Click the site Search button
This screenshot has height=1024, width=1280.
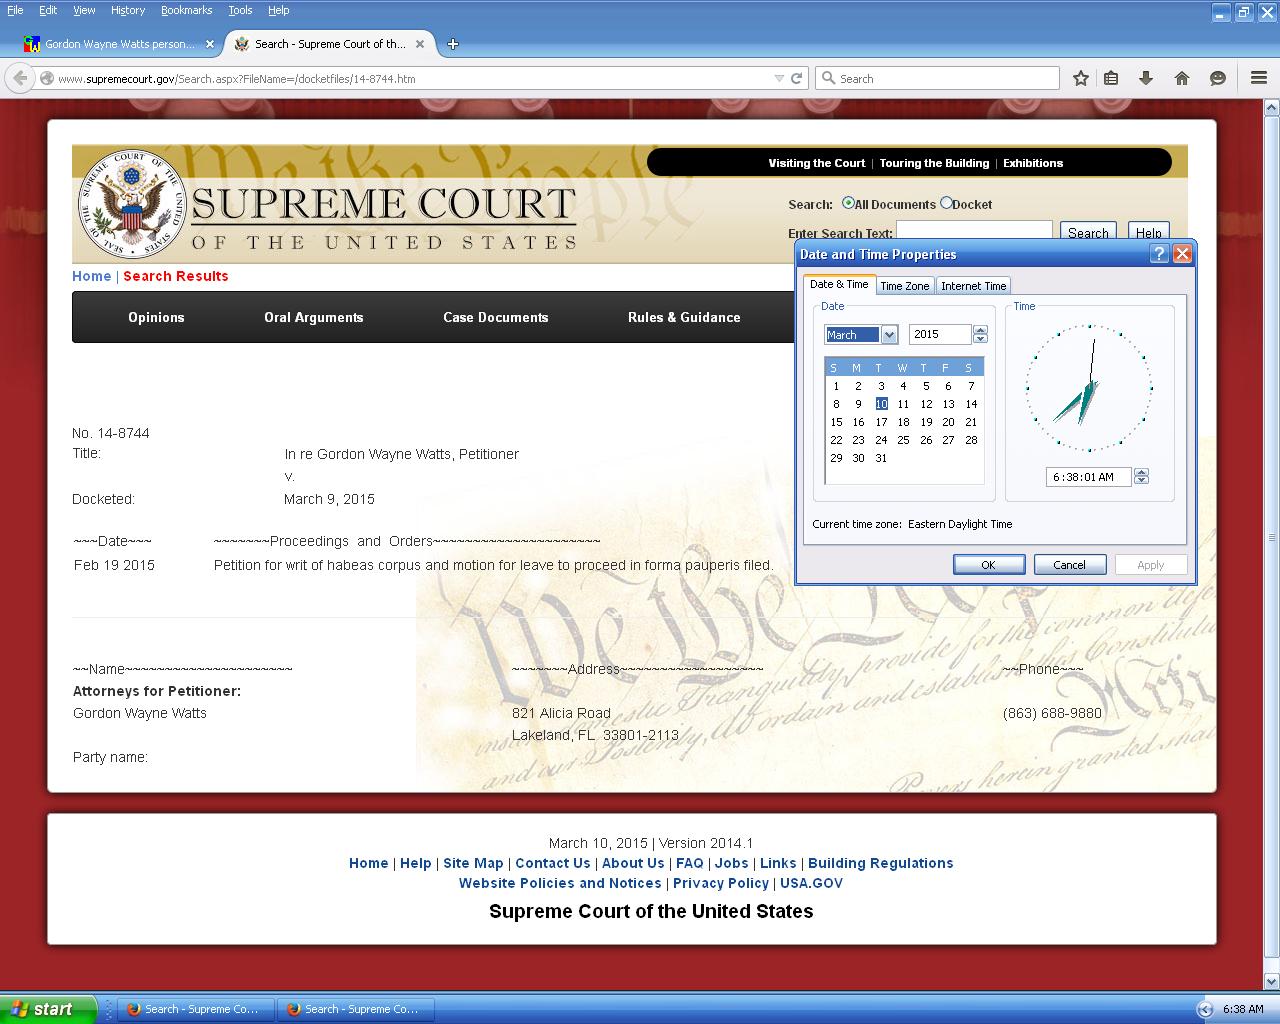coord(1088,233)
